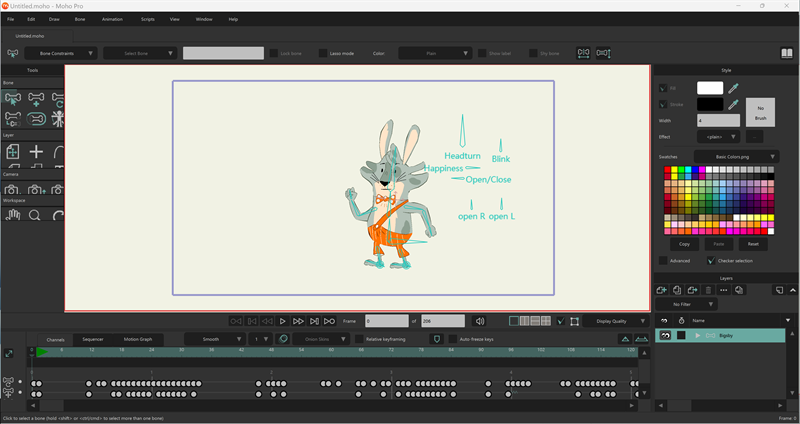
Task: Select the Transform Layer tool
Action: (12, 152)
